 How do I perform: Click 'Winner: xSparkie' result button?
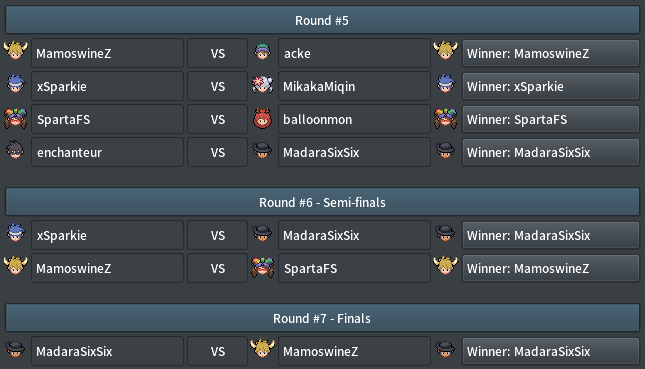pos(551,86)
